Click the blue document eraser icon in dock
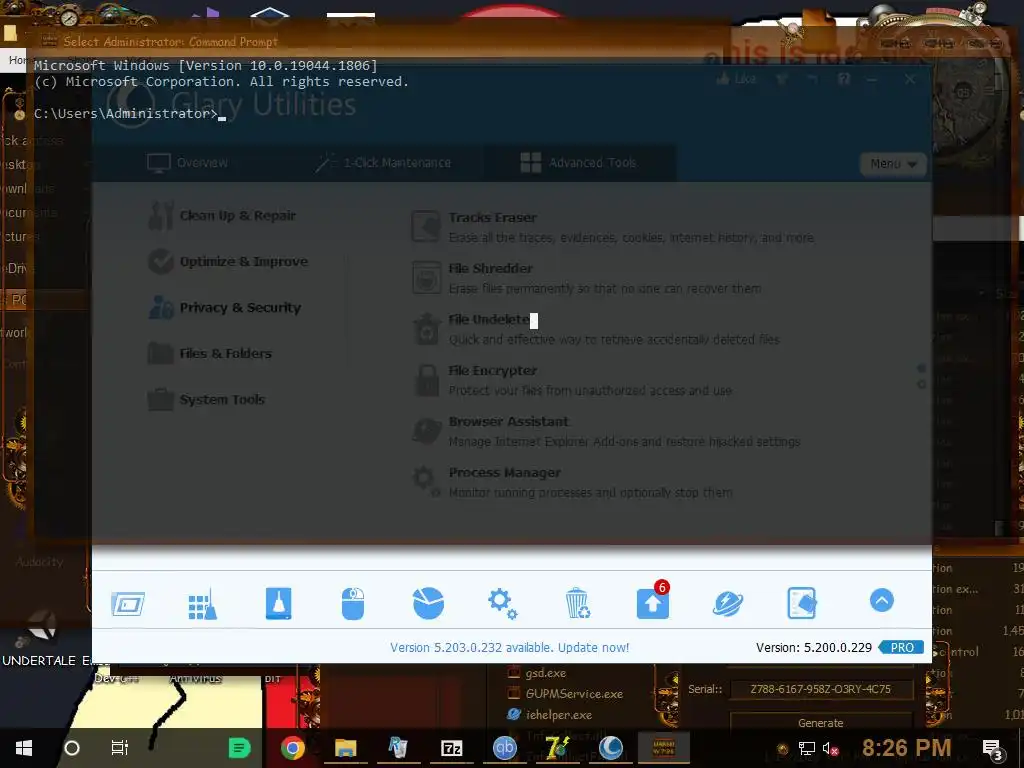Image resolution: width=1024 pixels, height=768 pixels. pos(802,603)
